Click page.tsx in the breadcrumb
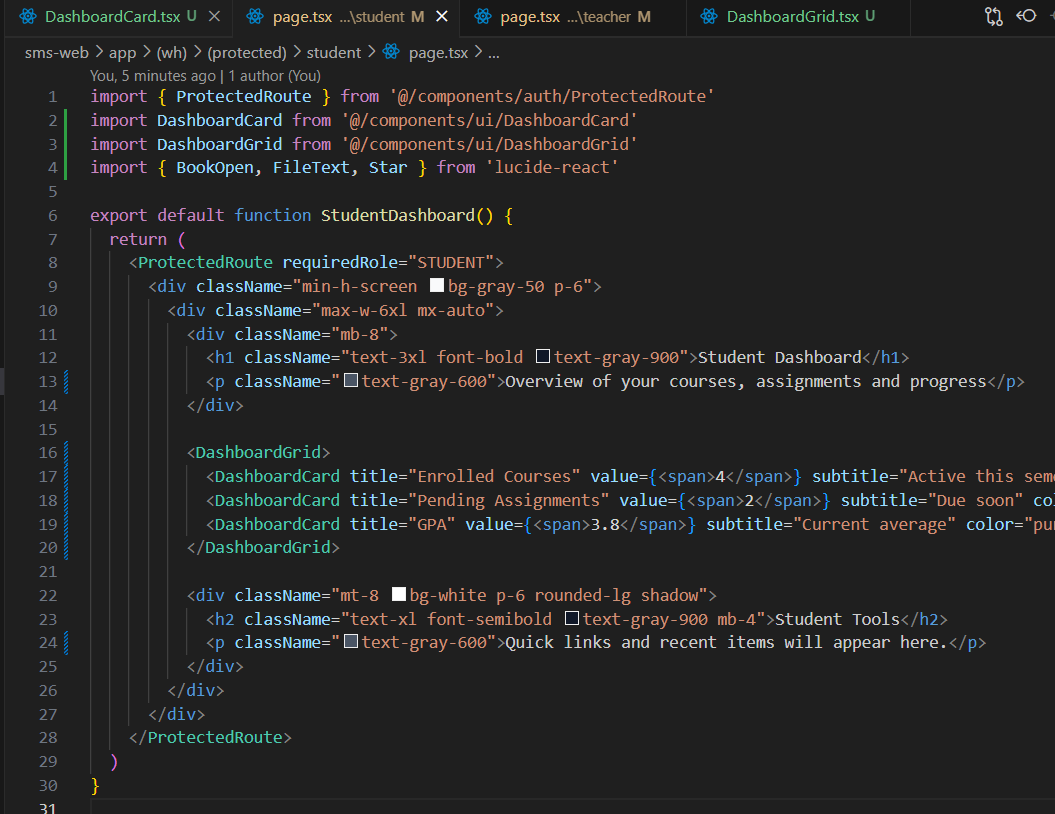Image resolution: width=1055 pixels, height=814 pixels. coord(438,52)
